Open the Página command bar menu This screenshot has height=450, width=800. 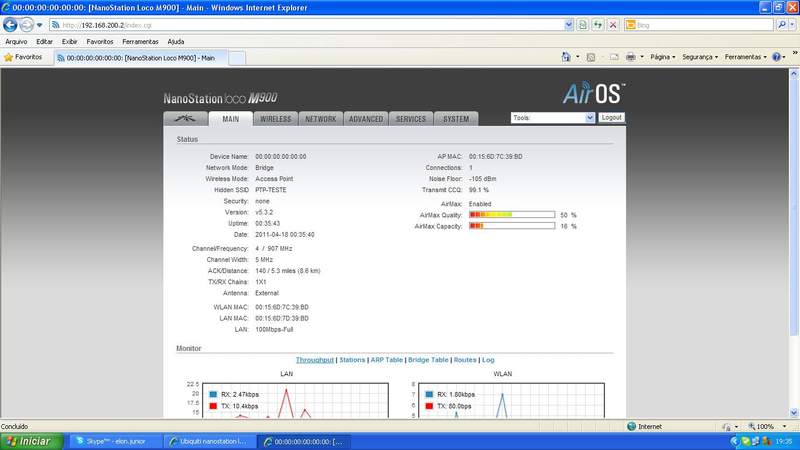[662, 57]
